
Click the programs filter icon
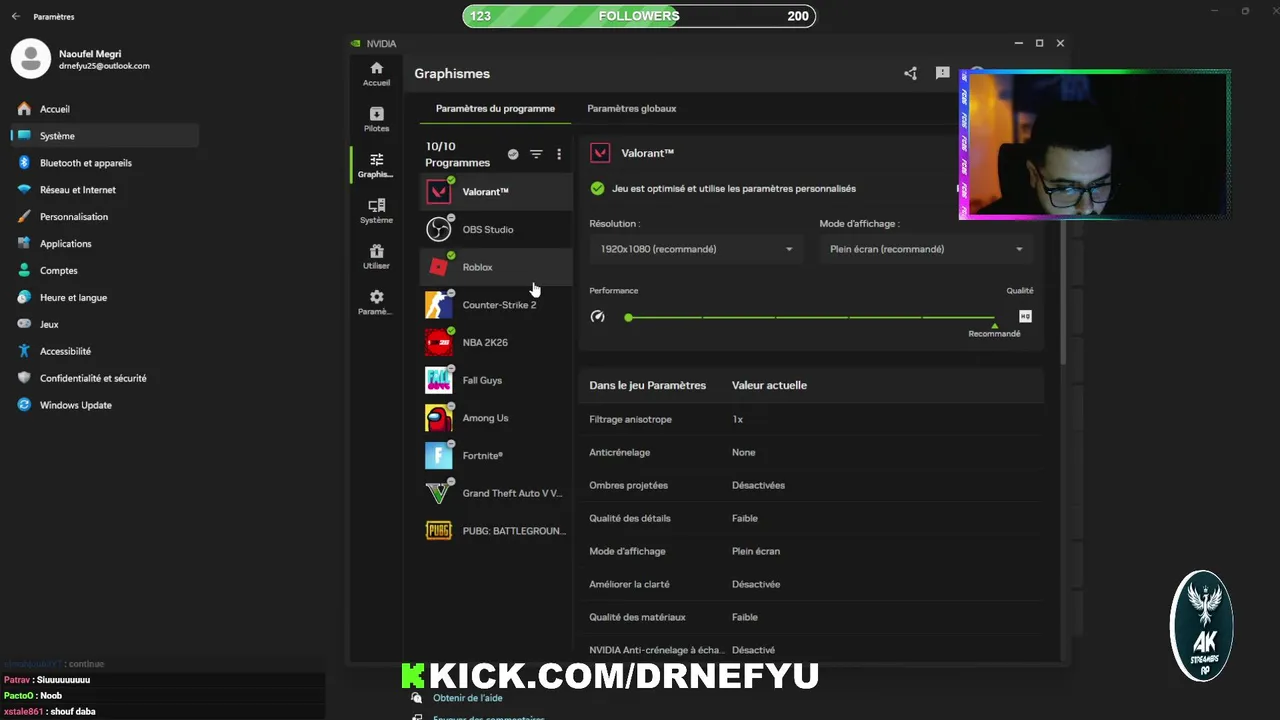click(536, 154)
